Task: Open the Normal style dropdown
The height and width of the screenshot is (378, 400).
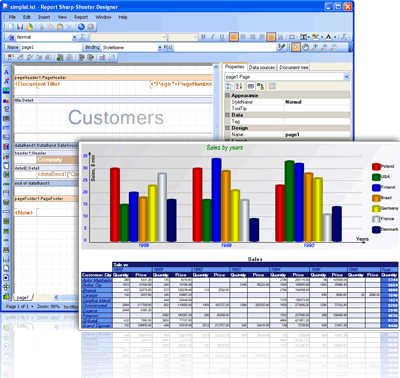Action: point(74,37)
